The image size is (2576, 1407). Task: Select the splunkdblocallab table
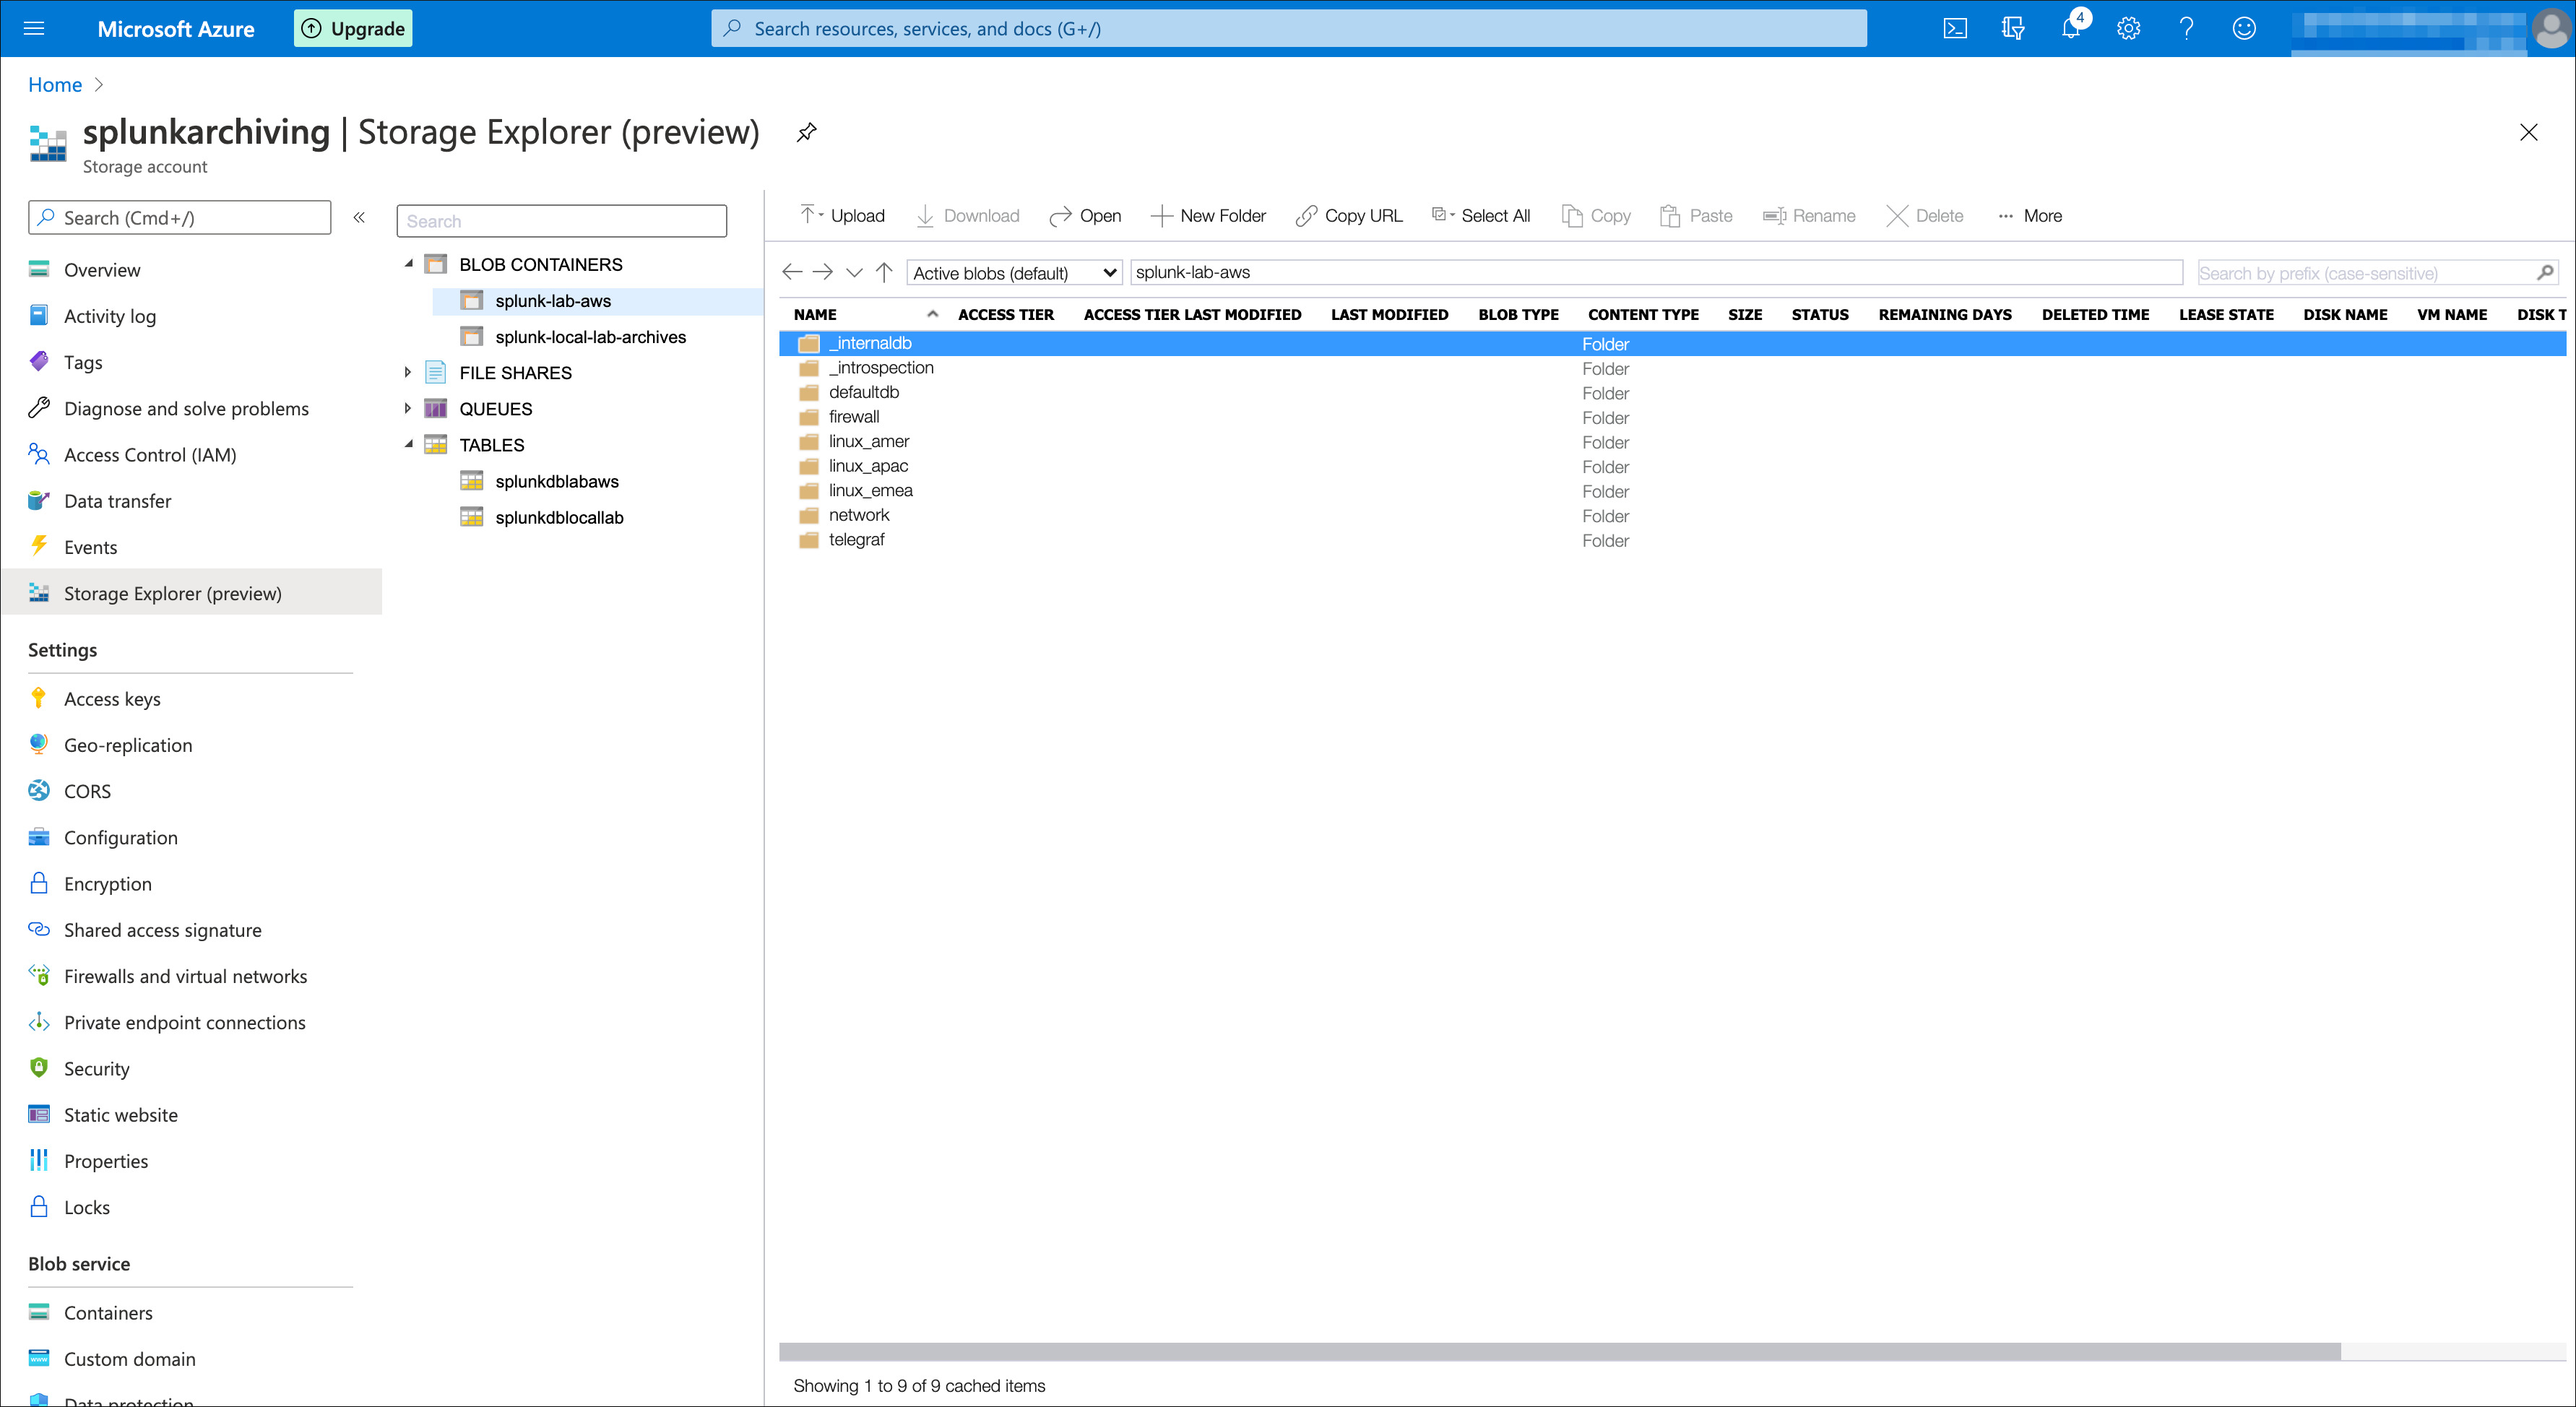559,517
